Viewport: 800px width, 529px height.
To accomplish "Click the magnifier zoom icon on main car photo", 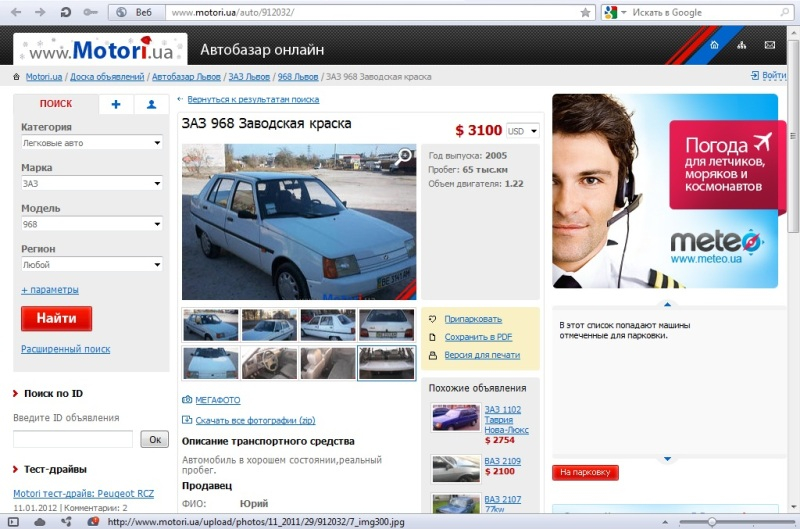I will click(x=405, y=155).
